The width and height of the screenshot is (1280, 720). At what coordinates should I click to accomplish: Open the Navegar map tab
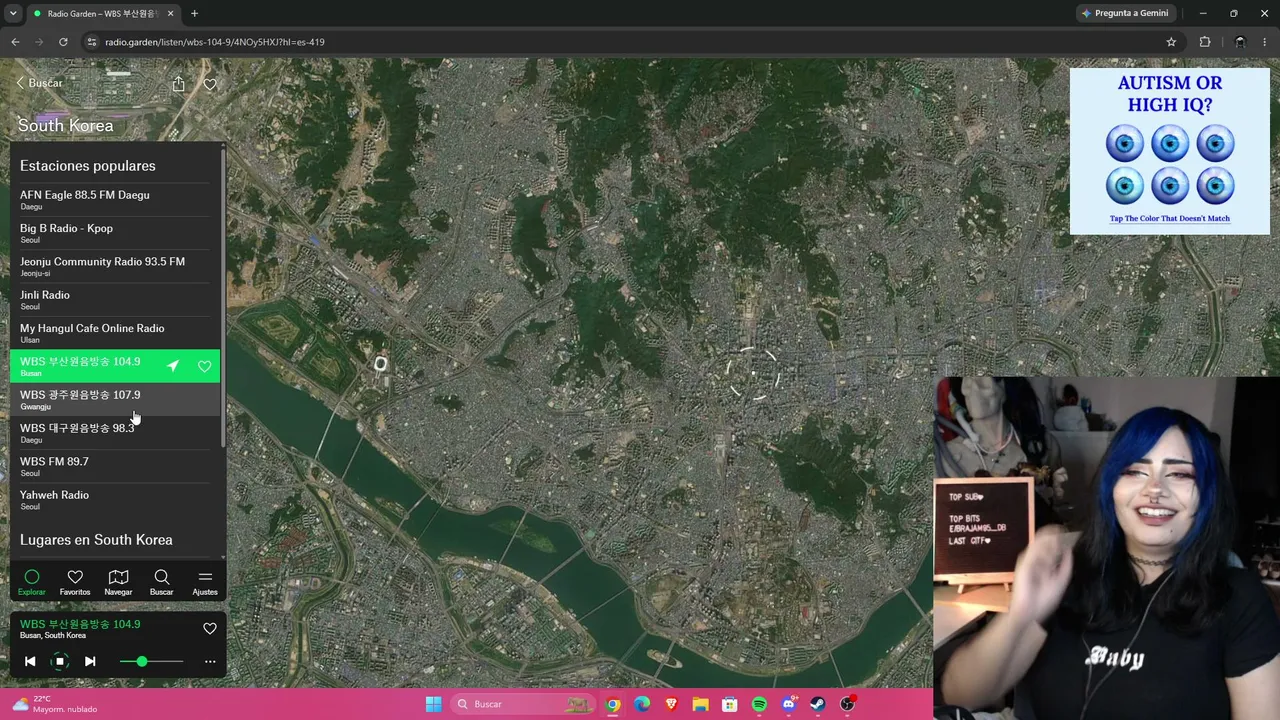point(118,582)
